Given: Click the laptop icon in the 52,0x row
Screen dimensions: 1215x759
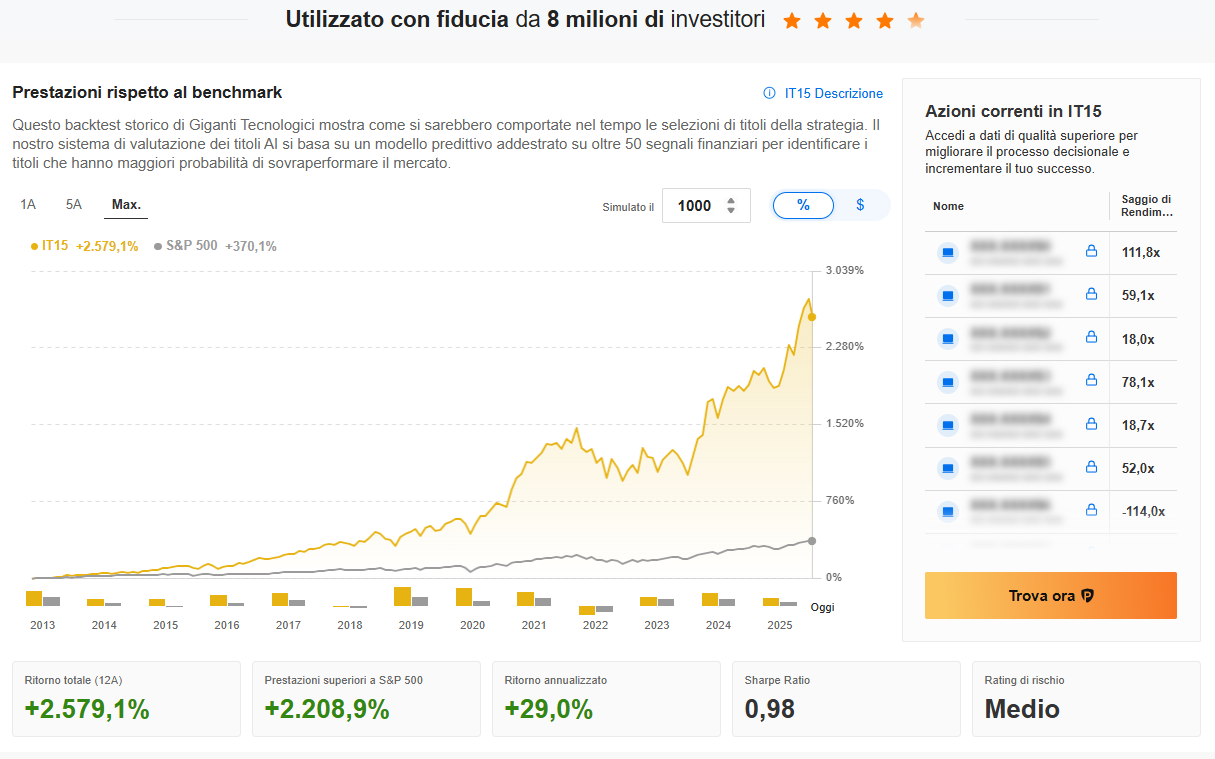Looking at the screenshot, I should pos(948,468).
